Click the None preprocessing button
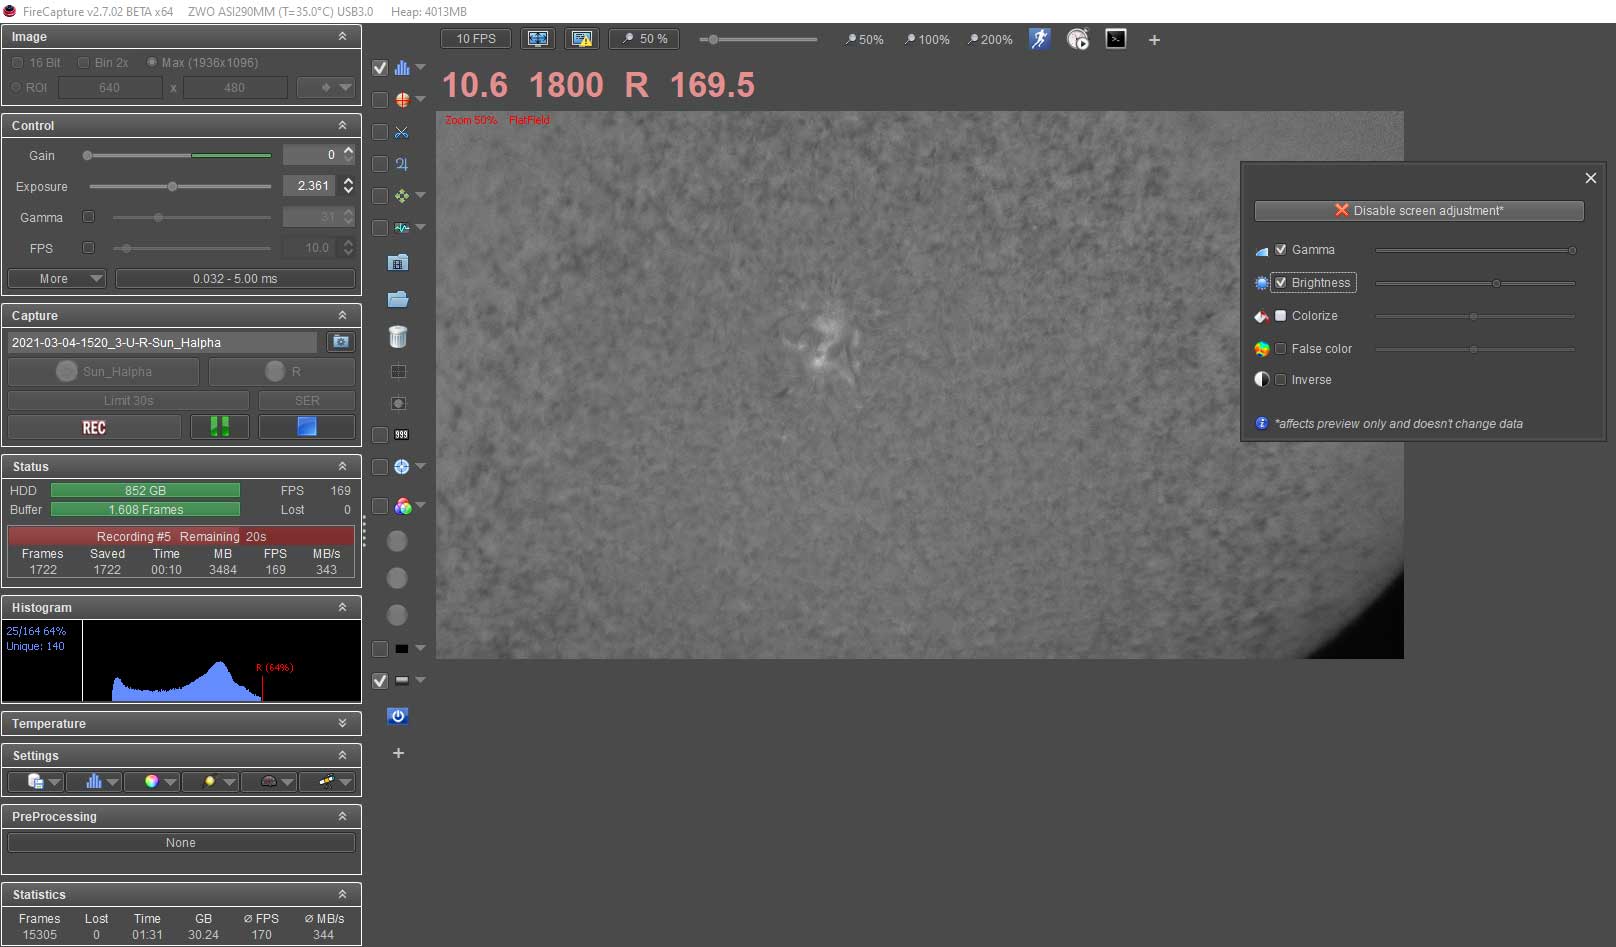The image size is (1616, 947). click(181, 843)
